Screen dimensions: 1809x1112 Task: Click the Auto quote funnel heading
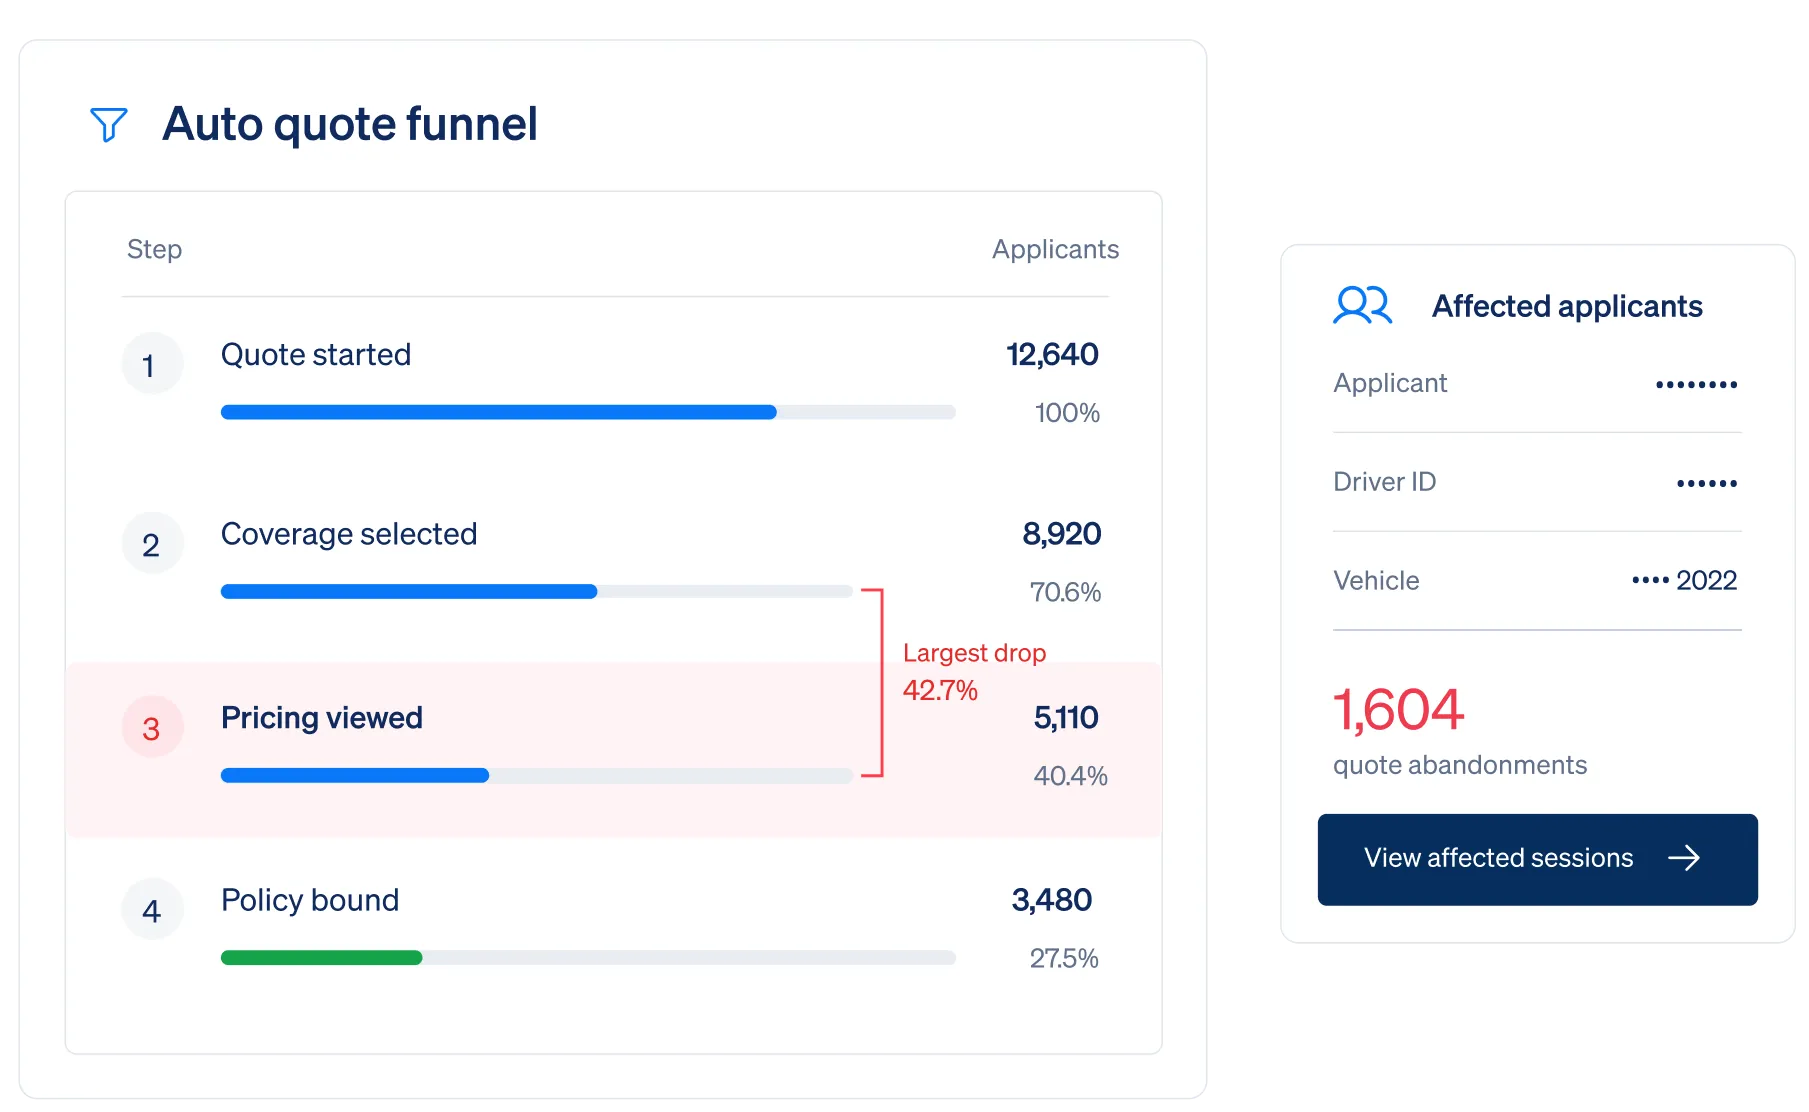click(350, 125)
